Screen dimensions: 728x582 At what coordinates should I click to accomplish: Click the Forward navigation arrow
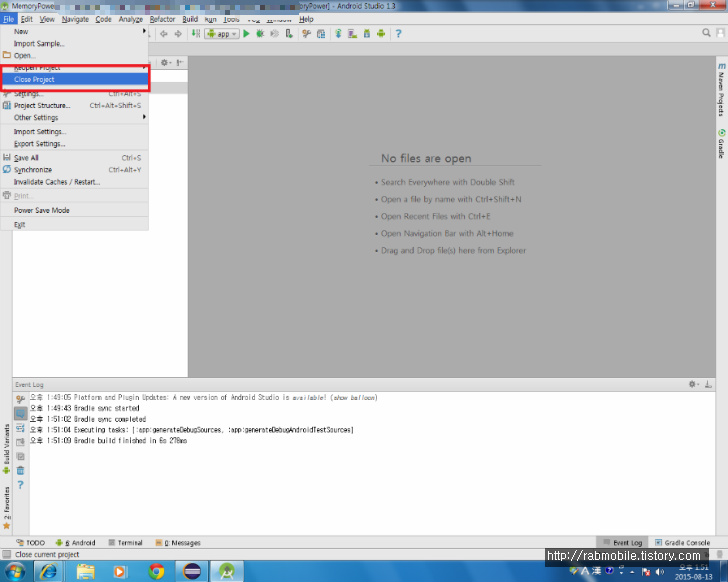178,34
